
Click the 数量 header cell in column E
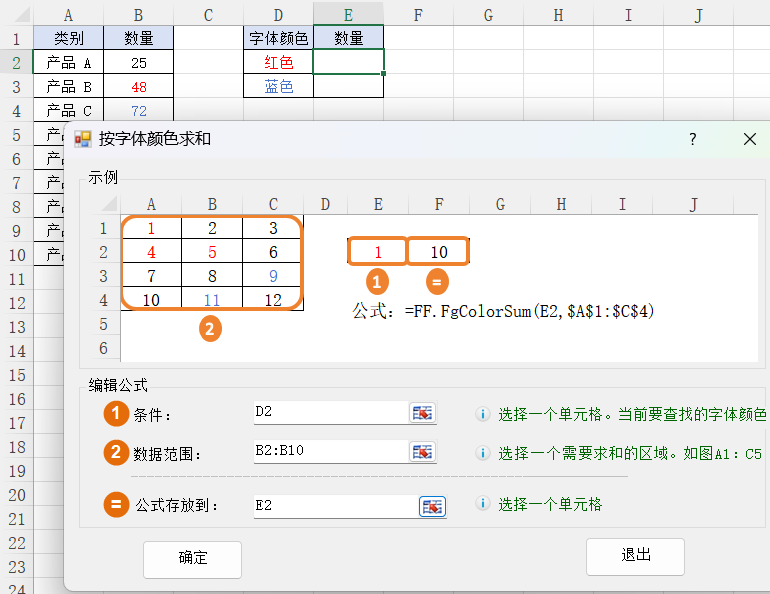click(348, 39)
